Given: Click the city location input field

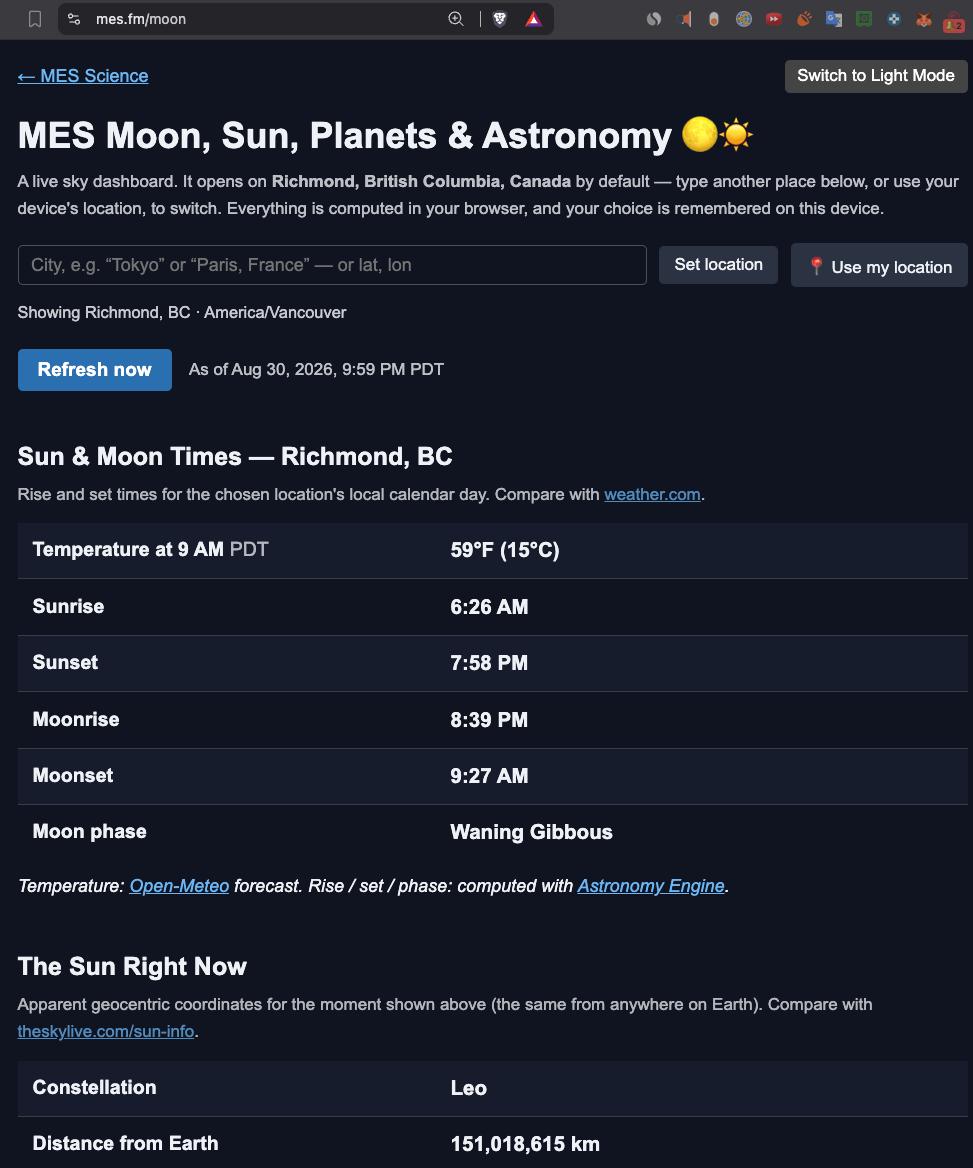Looking at the screenshot, I should [x=332, y=265].
